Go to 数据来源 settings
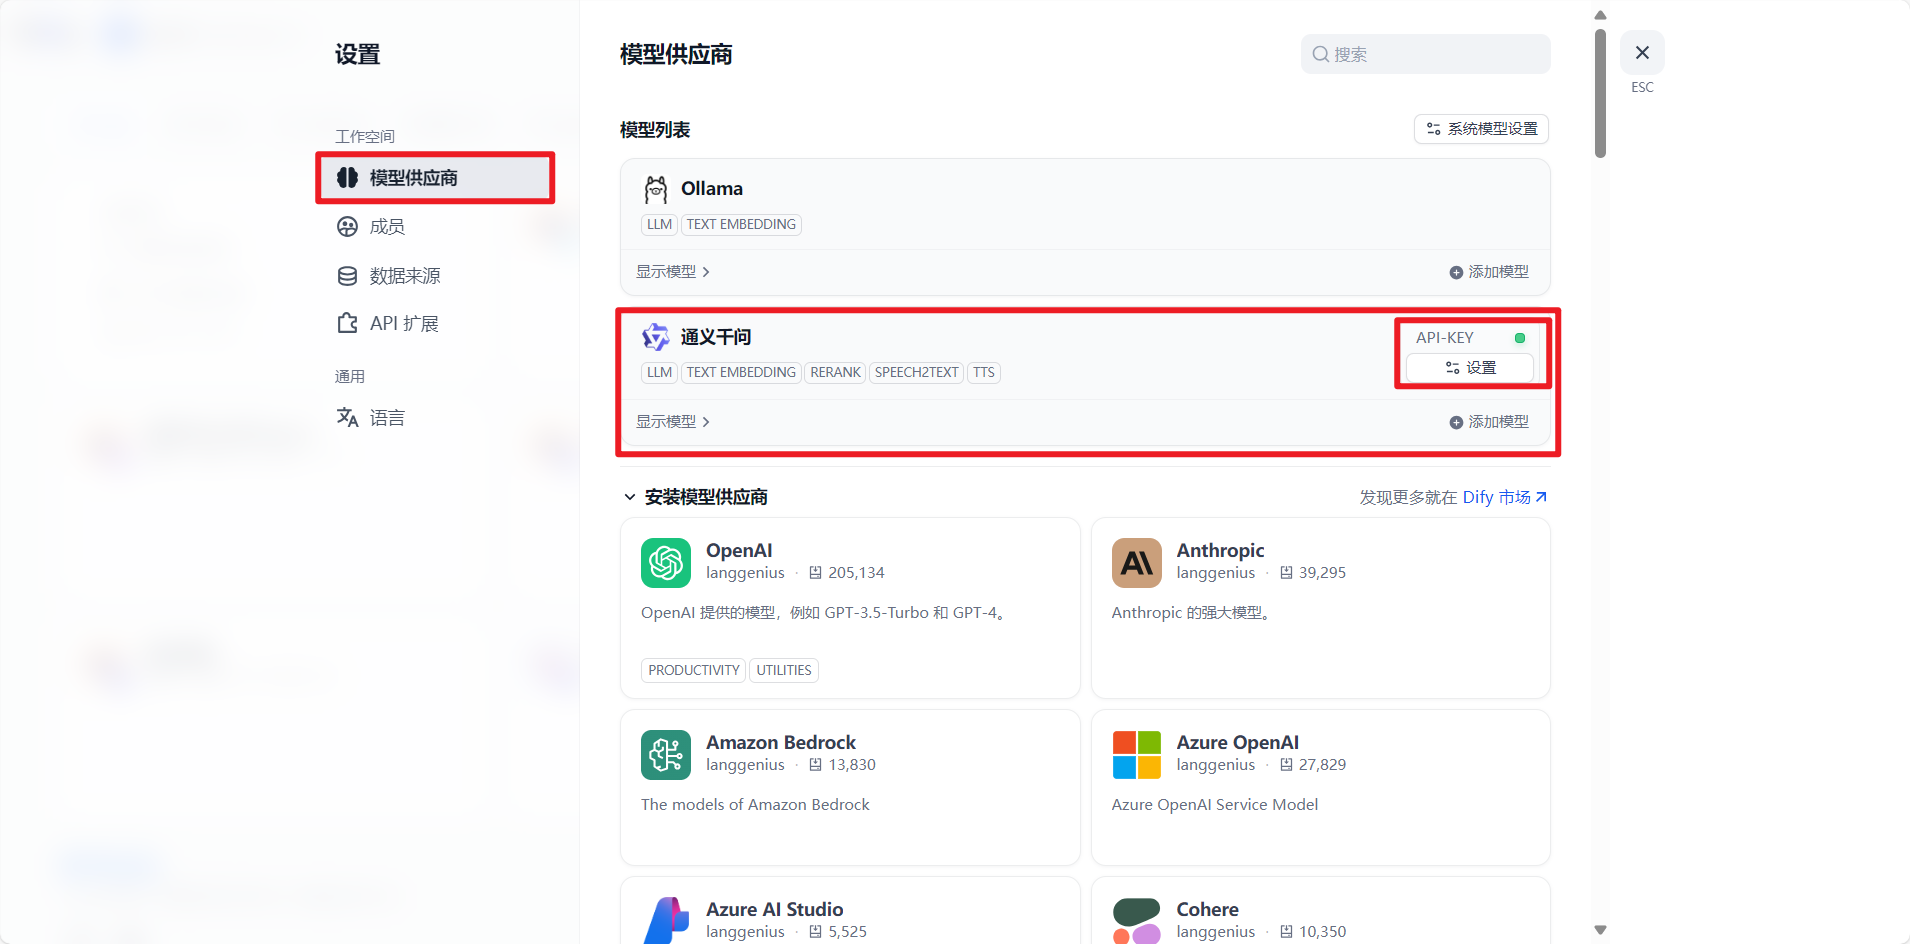This screenshot has height=944, width=1910. tap(404, 276)
